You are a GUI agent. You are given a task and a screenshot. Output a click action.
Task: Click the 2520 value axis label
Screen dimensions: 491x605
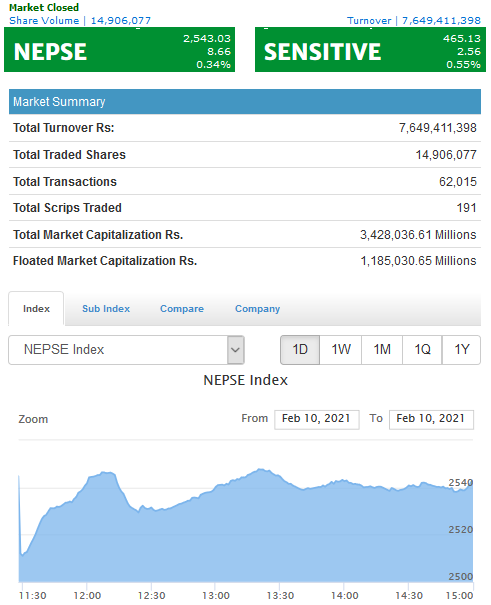461,530
